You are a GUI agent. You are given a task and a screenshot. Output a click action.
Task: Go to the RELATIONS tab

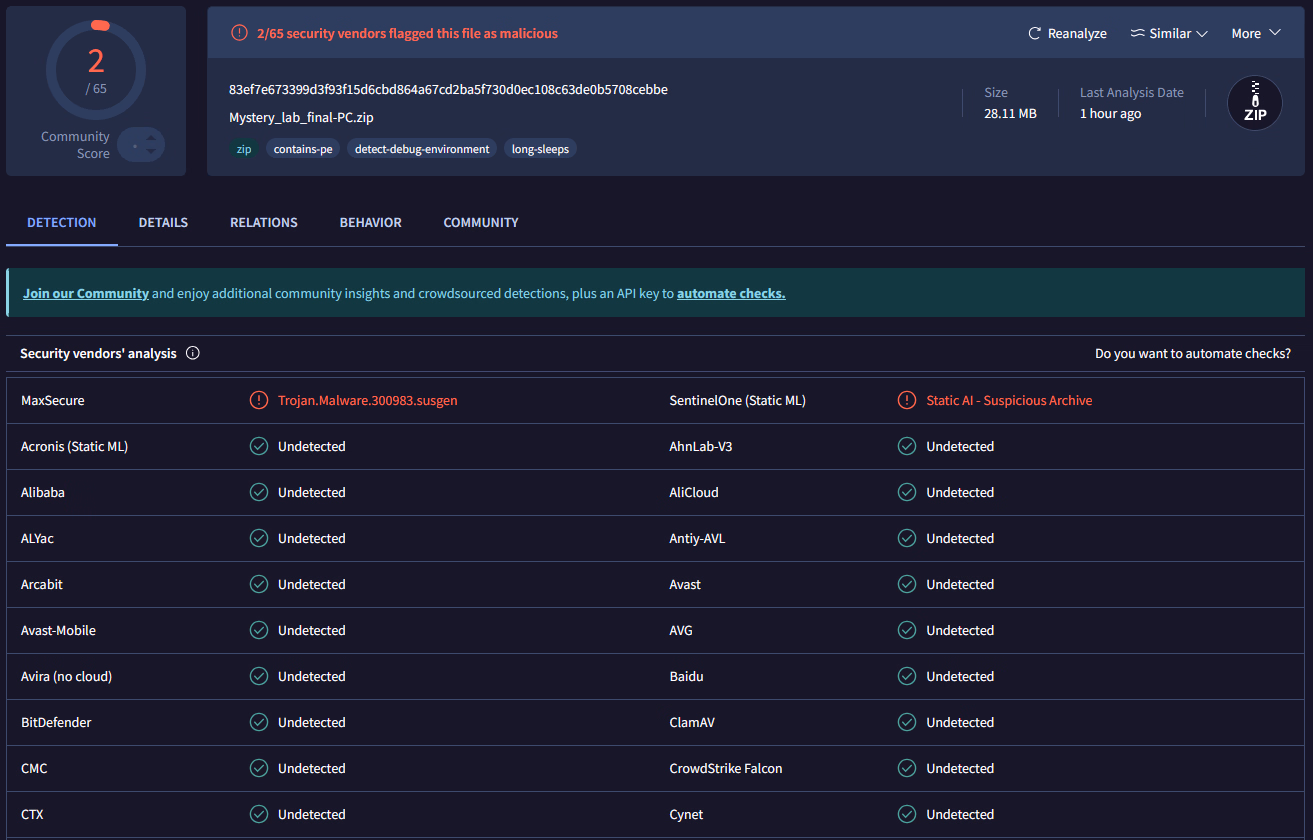tap(264, 222)
